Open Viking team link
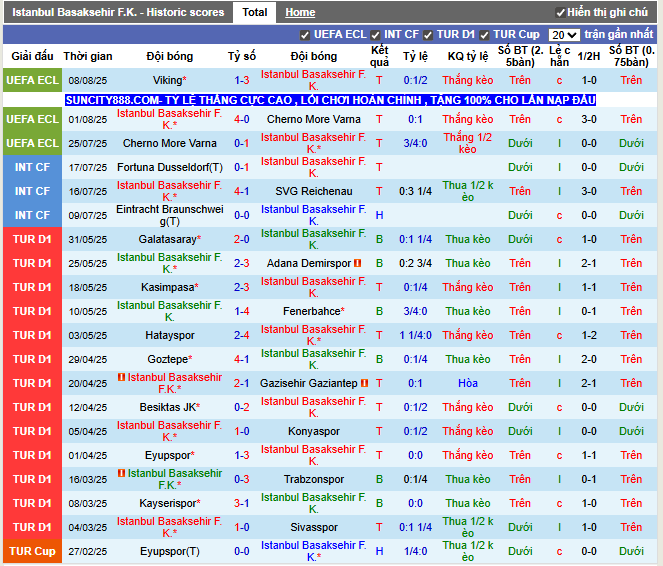 [x=167, y=80]
